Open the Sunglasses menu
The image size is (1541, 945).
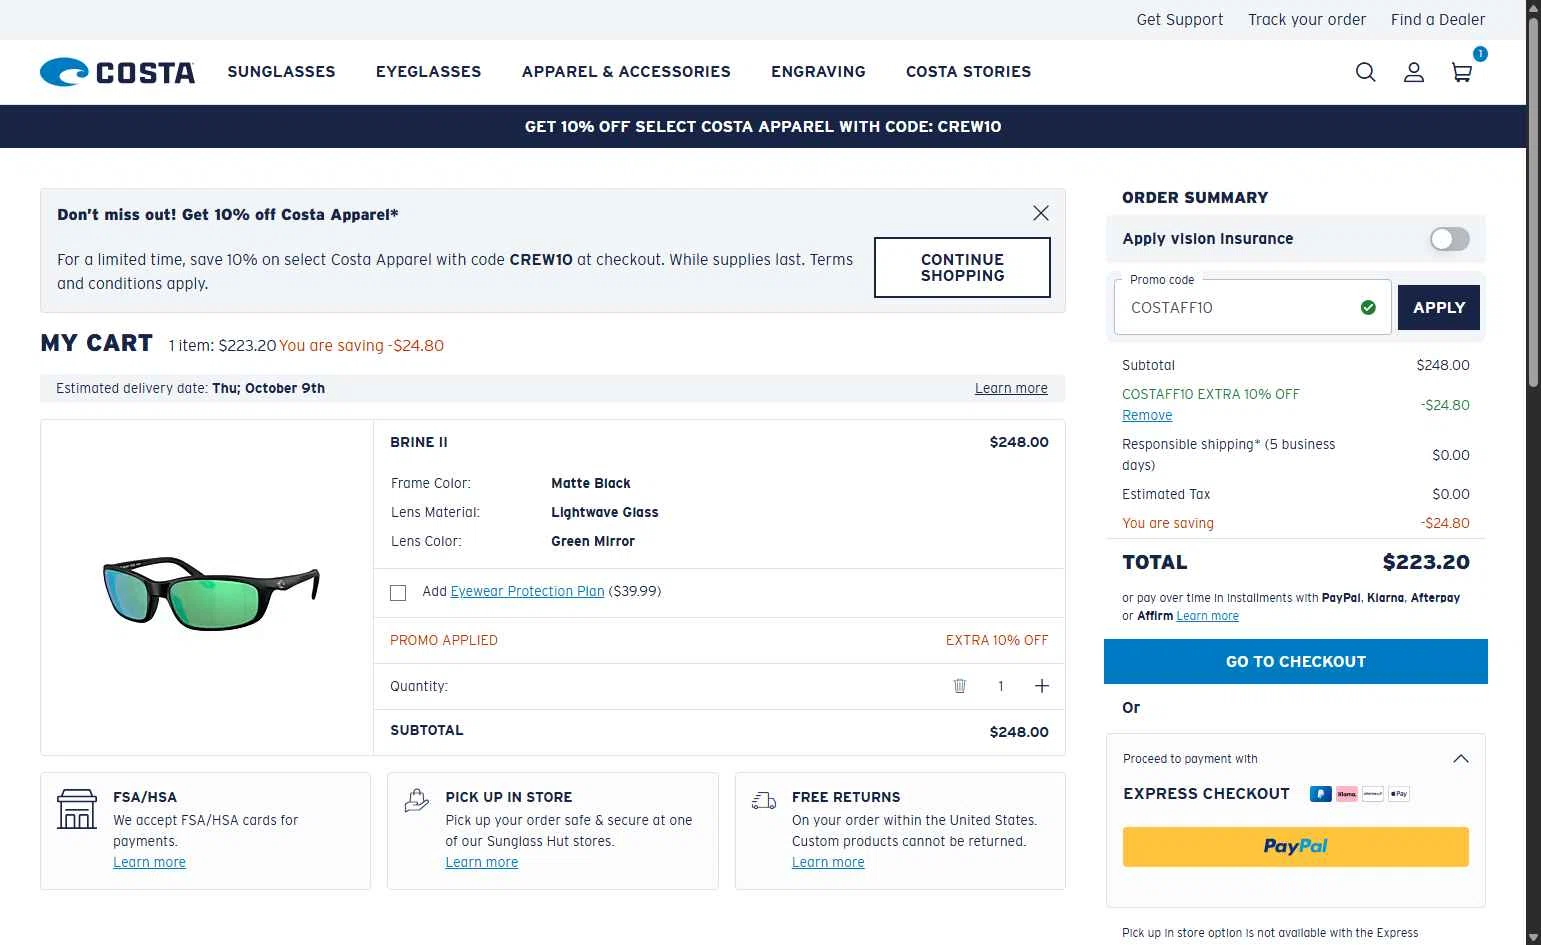(x=281, y=72)
